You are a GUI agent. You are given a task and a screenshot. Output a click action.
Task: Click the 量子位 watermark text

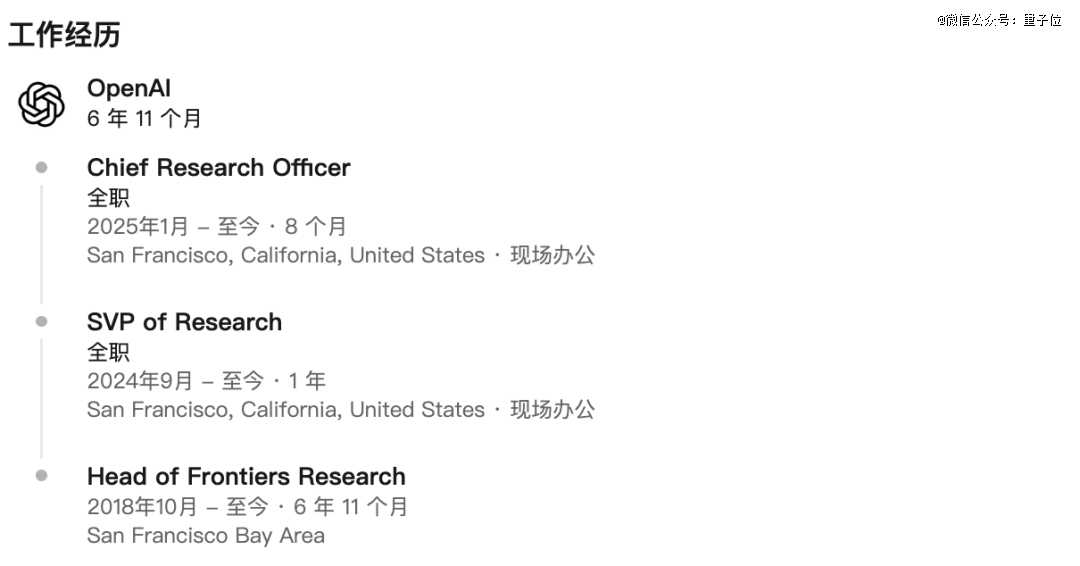click(x=1042, y=20)
